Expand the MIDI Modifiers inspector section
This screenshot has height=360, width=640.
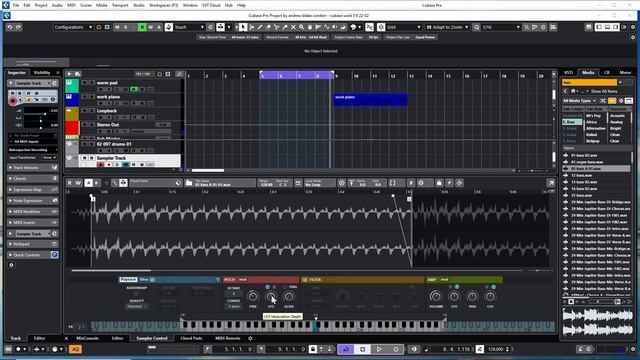pyautogui.click(x=33, y=212)
